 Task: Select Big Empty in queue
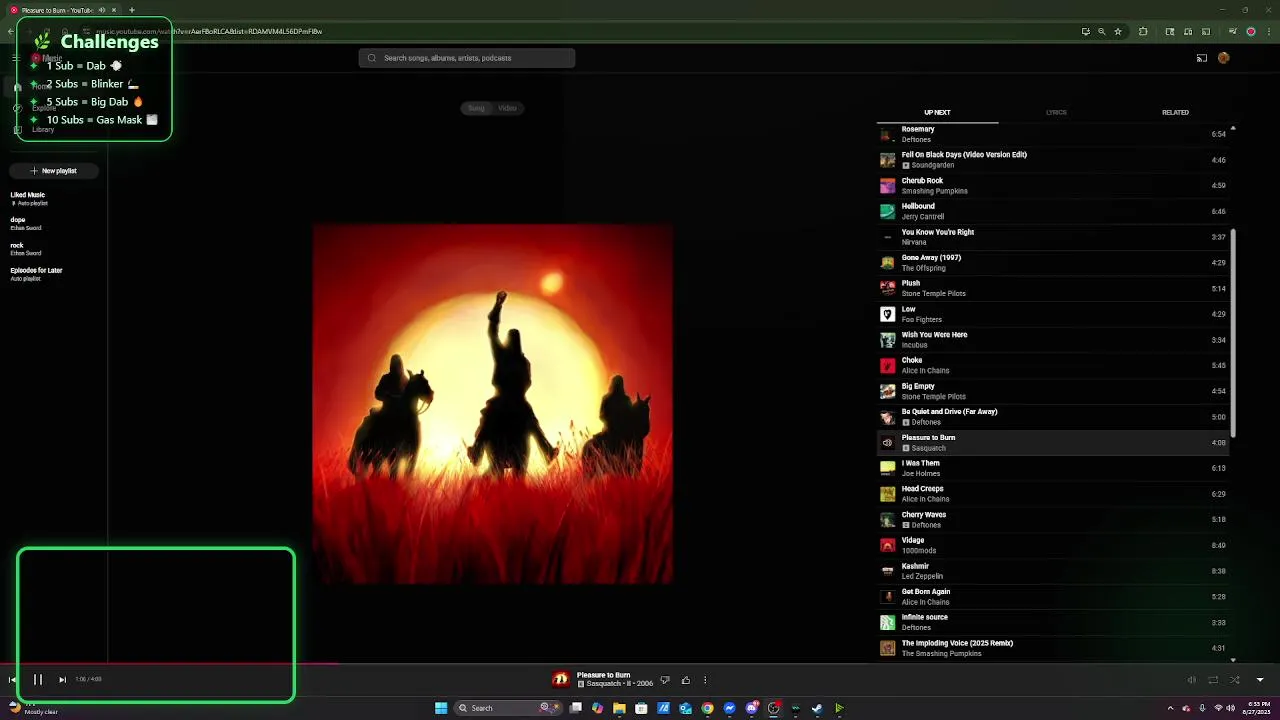coord(1054,391)
